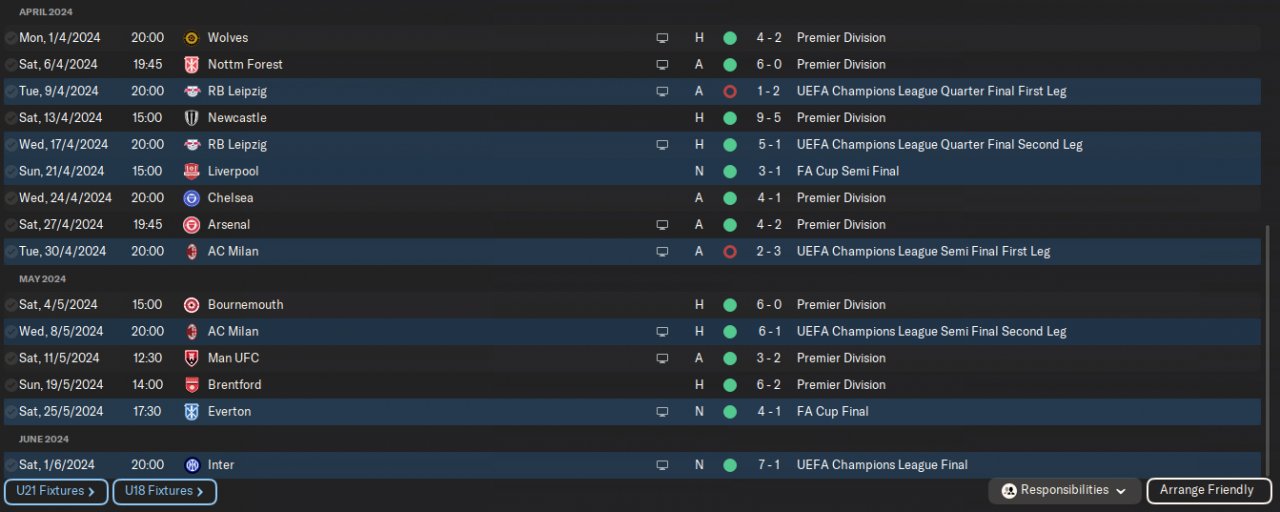Click the Chelsea club badge

pyautogui.click(x=192, y=198)
